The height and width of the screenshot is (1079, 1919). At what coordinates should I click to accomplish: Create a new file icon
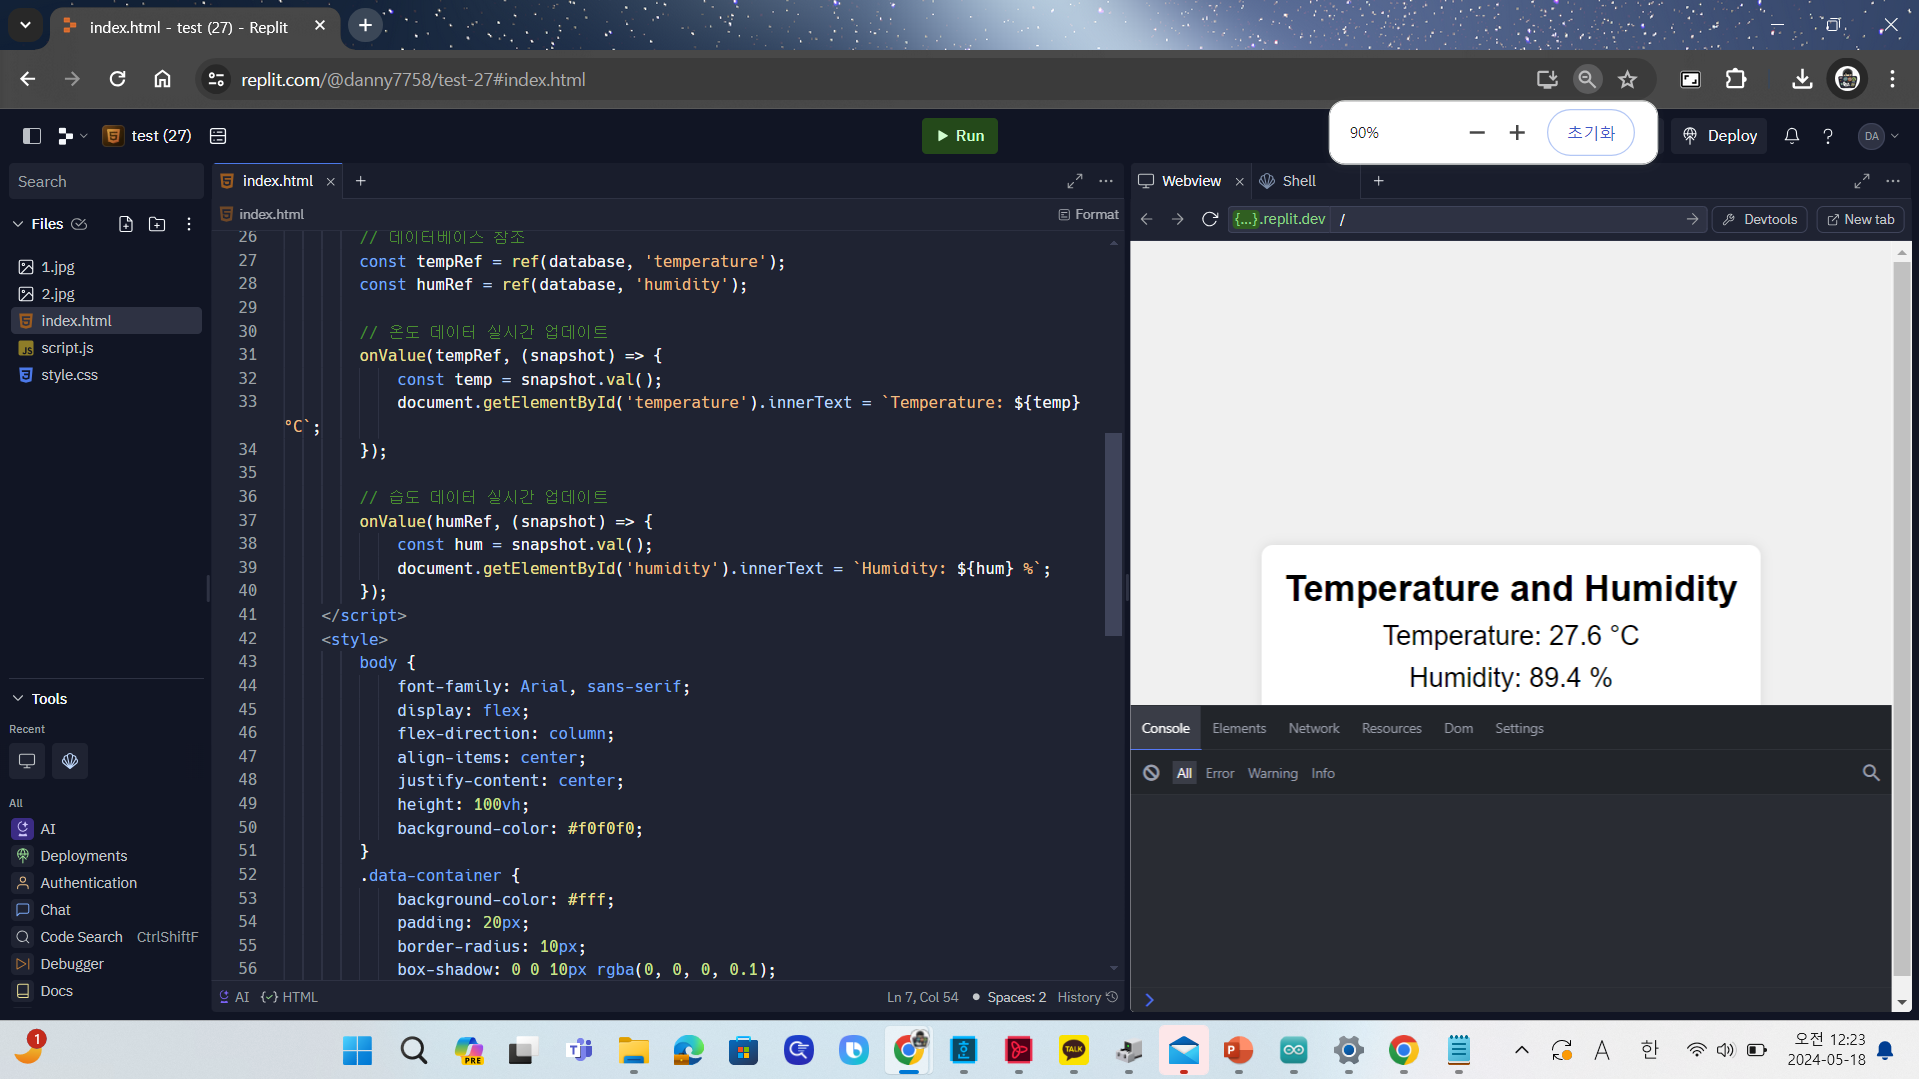pos(126,224)
